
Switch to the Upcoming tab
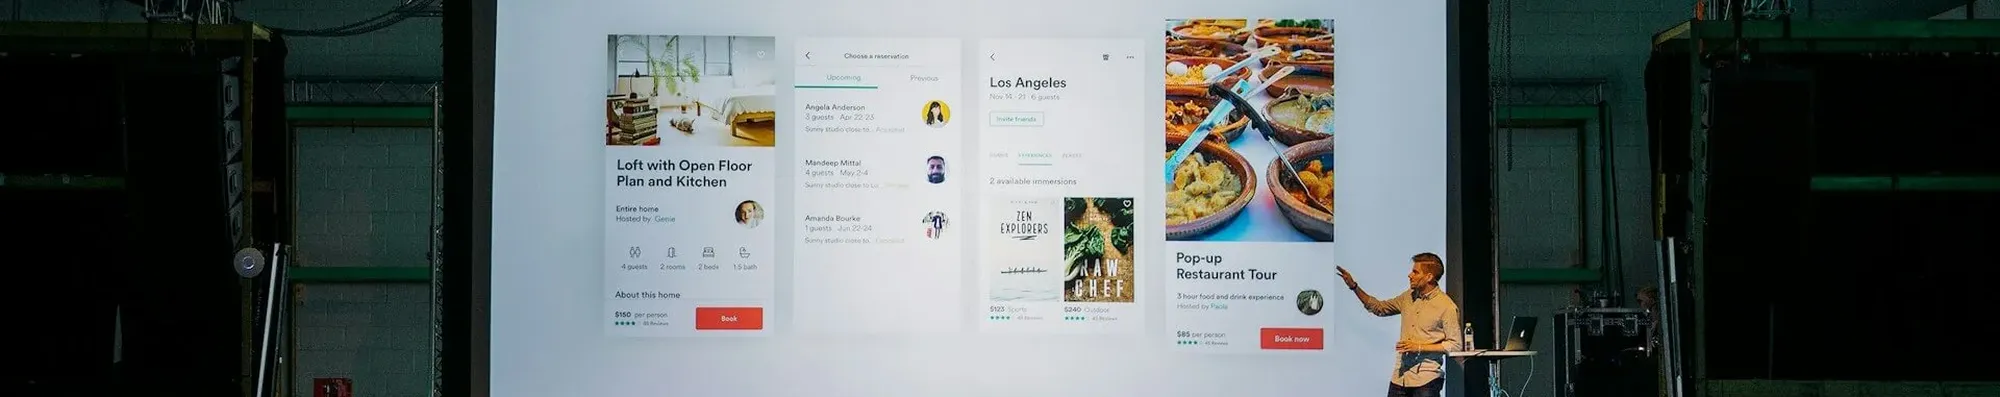[x=843, y=78]
